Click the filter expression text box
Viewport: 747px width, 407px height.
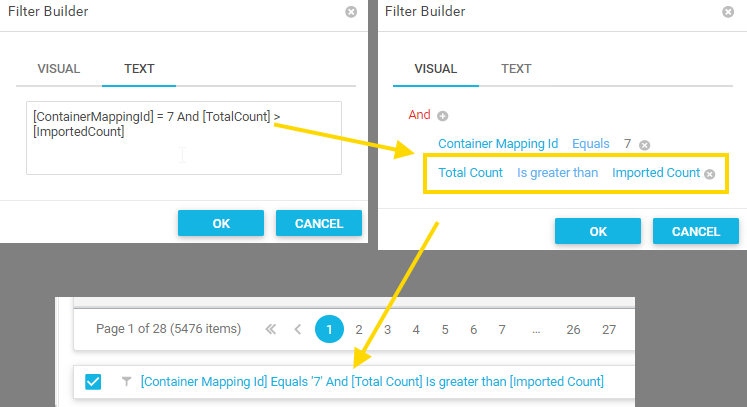pos(184,137)
